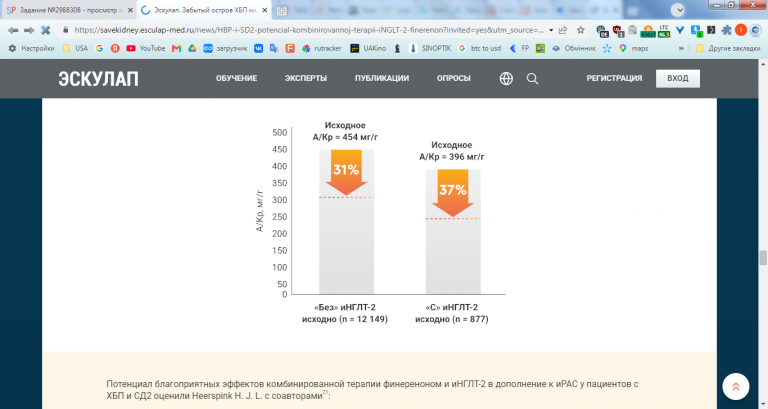Open the btc to usd bookmark

pos(480,48)
